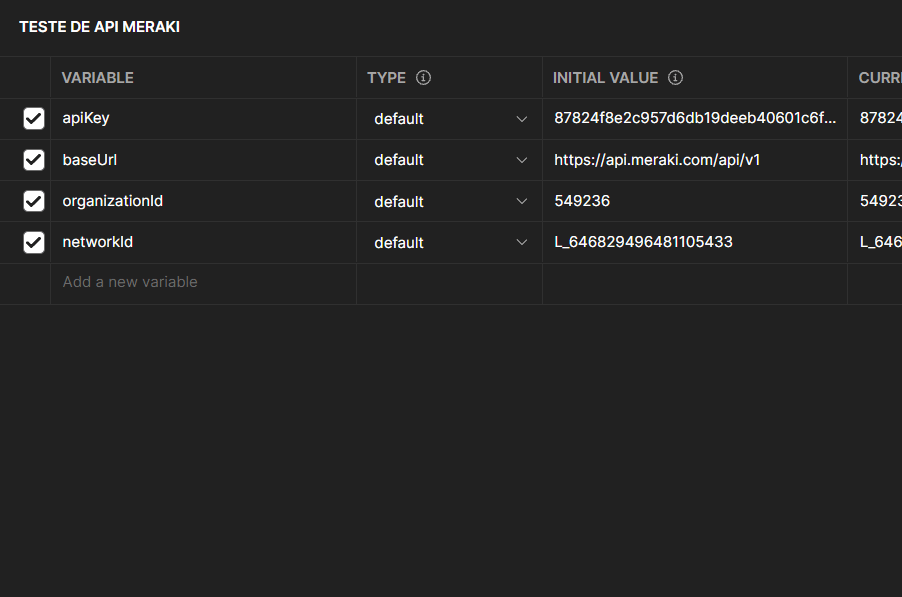The image size is (902, 597).
Task: Expand type dropdown for networkId
Action: pos(449,242)
